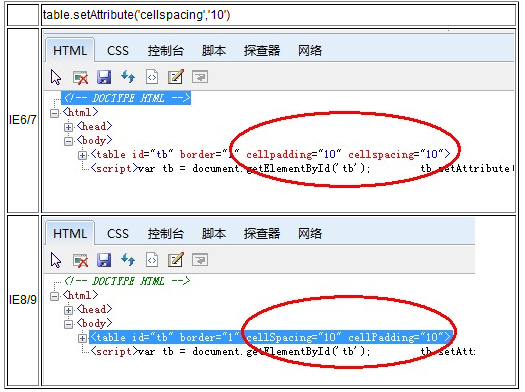This screenshot has height=392, width=525.
Task: Expand the table node in IE8/9 tree
Action: point(82,338)
